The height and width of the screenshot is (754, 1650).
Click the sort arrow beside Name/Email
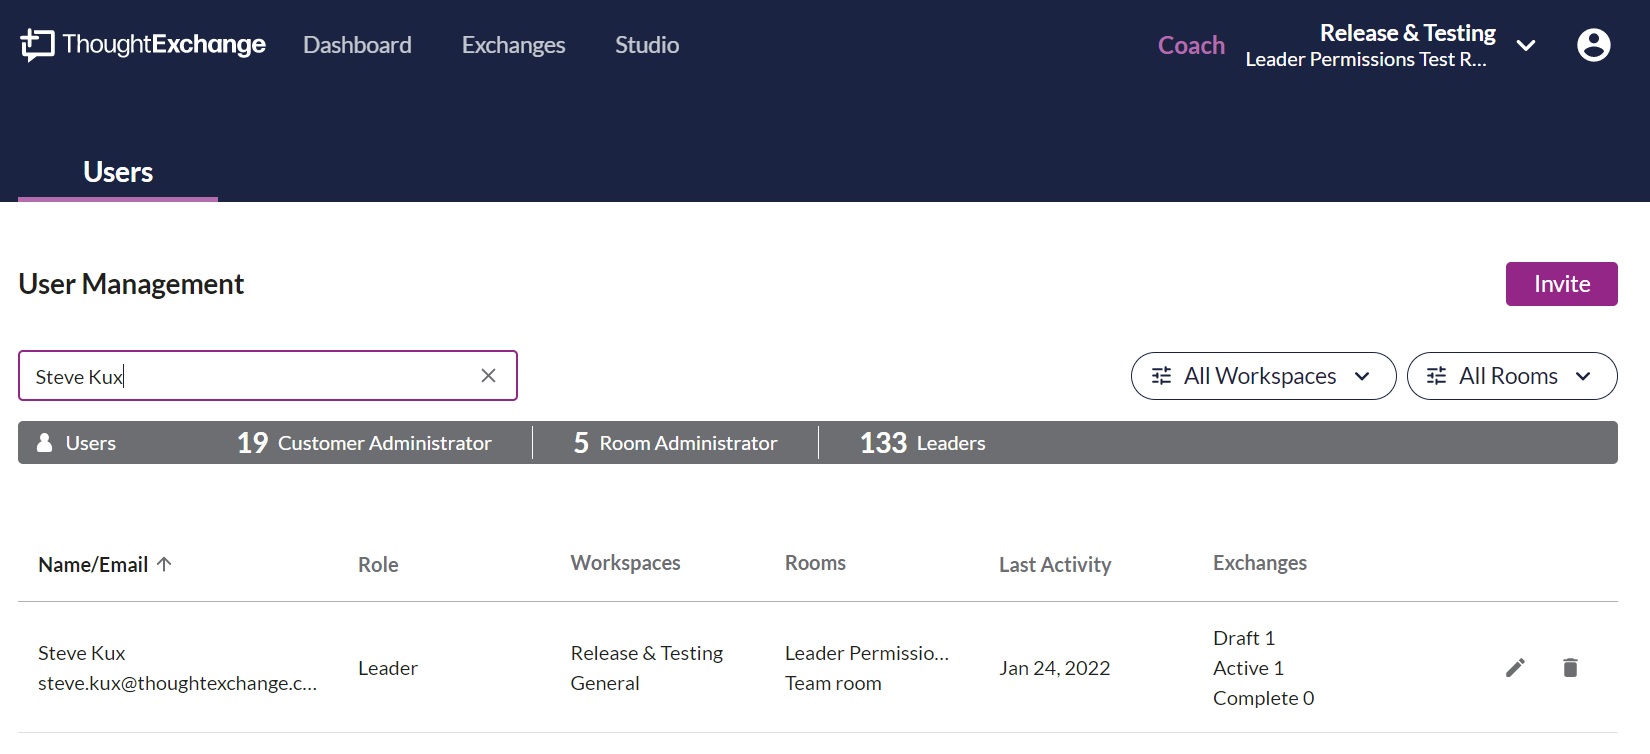(165, 564)
